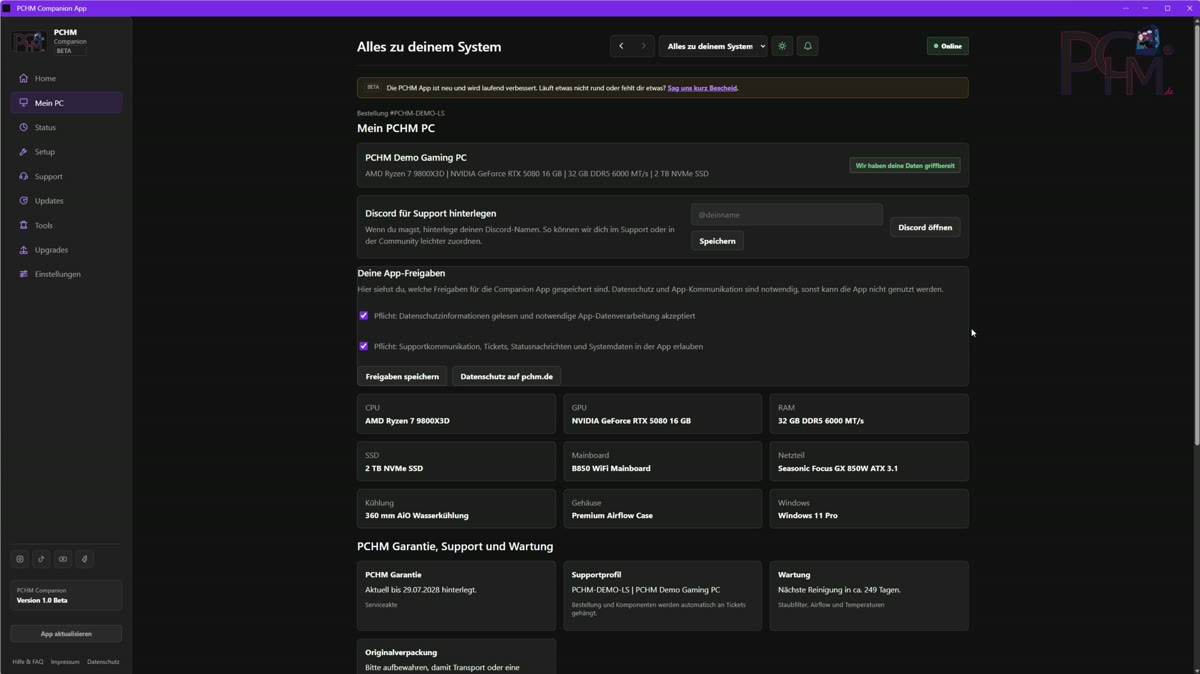Click 'App aktualisieren' in the sidebar

[x=66, y=634]
